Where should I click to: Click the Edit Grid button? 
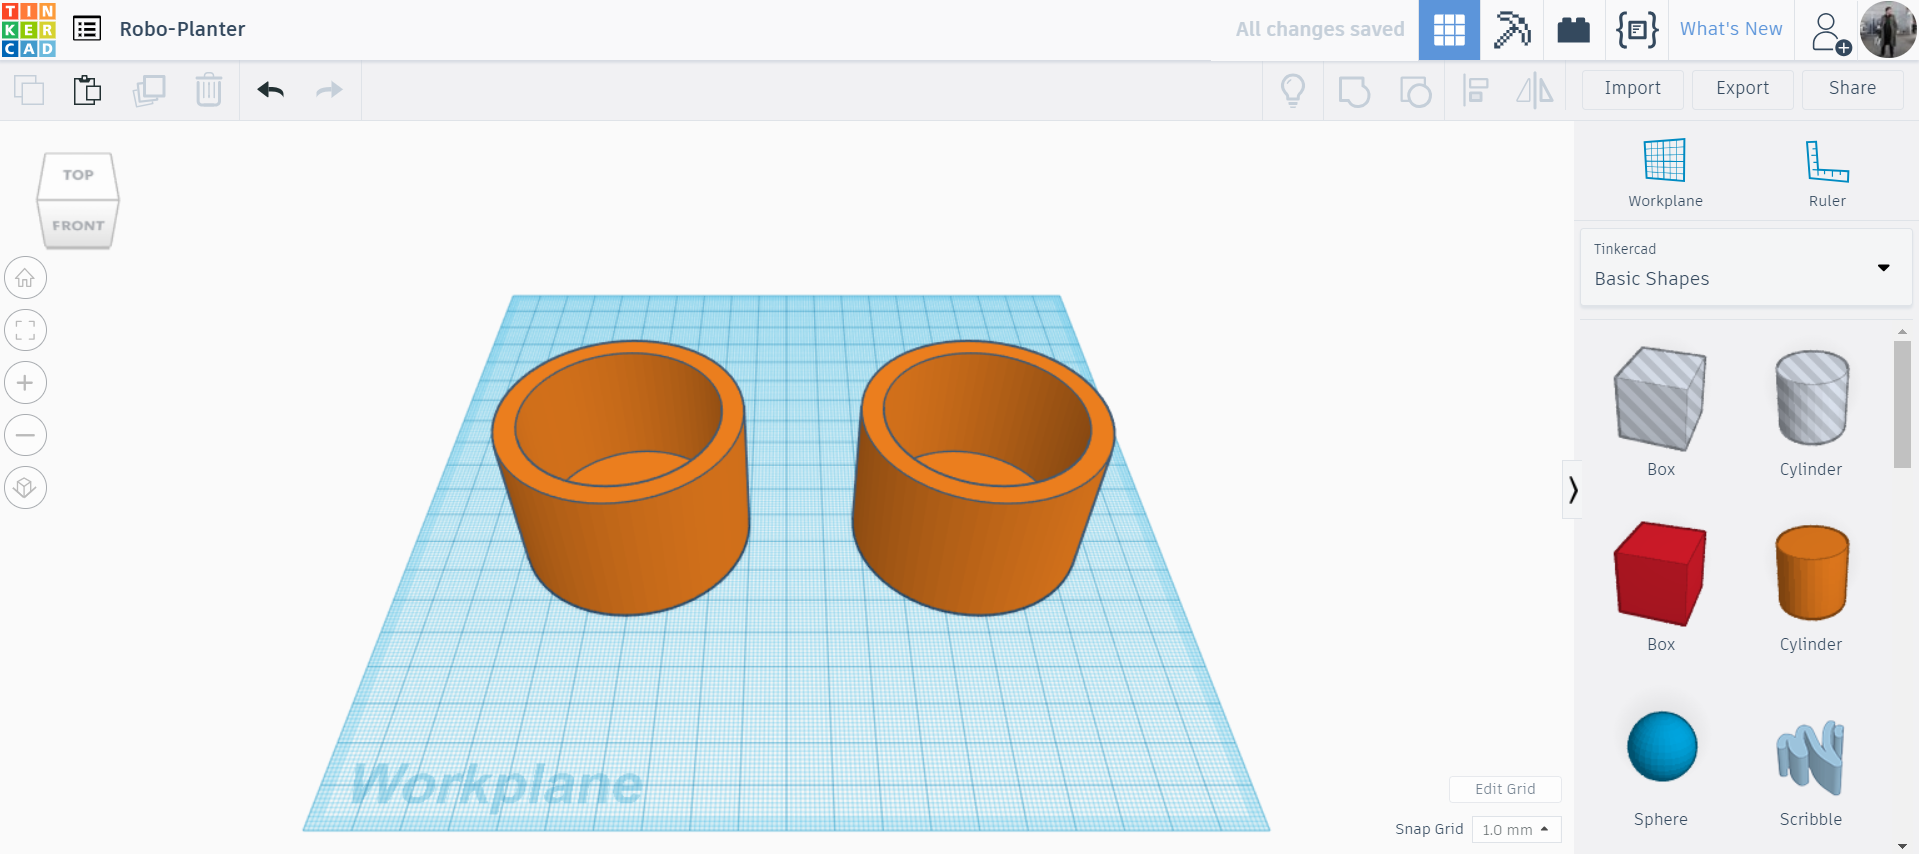(1505, 789)
